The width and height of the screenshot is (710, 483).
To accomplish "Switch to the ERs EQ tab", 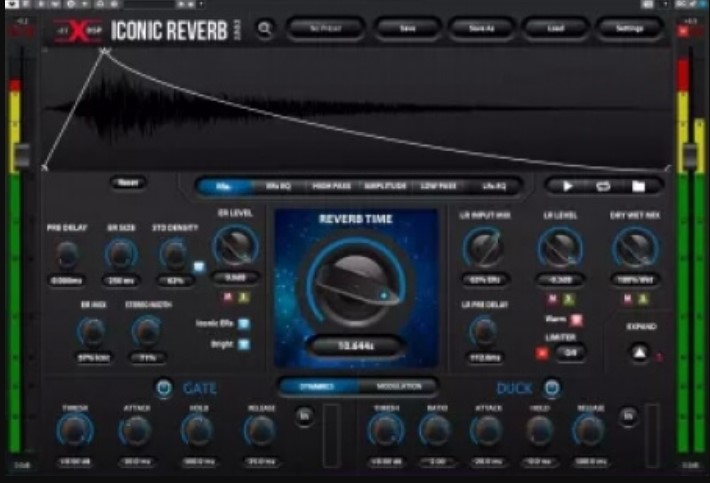I will coord(278,186).
